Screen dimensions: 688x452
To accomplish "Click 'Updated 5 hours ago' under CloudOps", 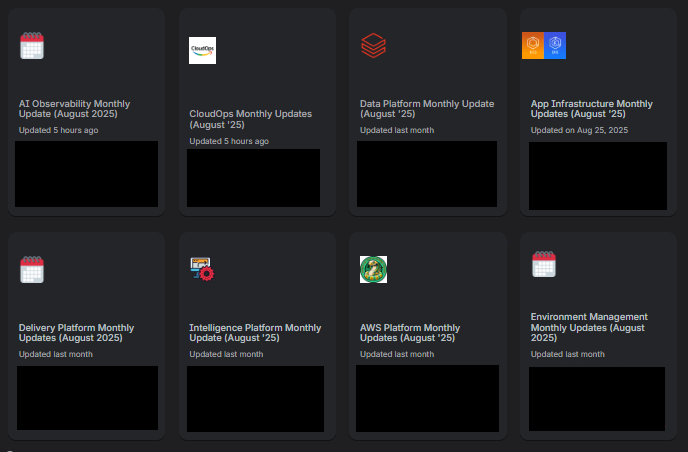I will [x=229, y=141].
